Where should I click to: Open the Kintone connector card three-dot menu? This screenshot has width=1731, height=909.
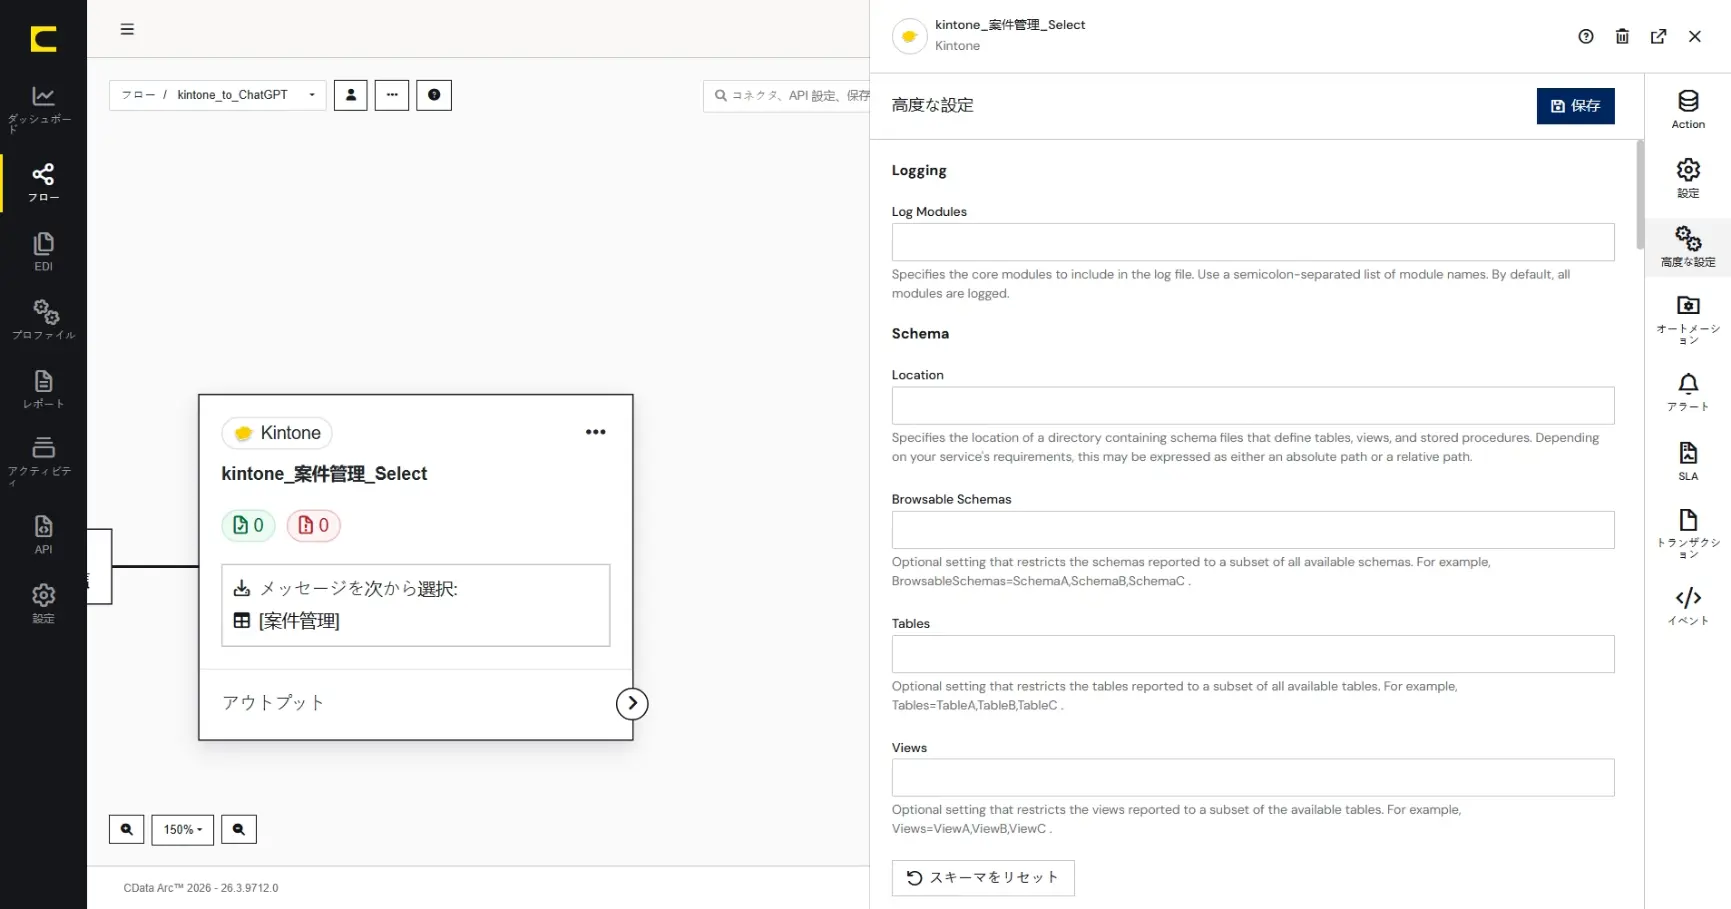coord(596,432)
